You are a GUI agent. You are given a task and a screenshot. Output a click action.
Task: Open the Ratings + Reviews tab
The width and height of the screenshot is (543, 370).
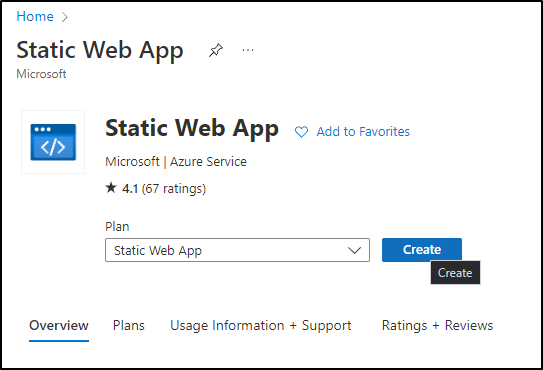coord(437,326)
